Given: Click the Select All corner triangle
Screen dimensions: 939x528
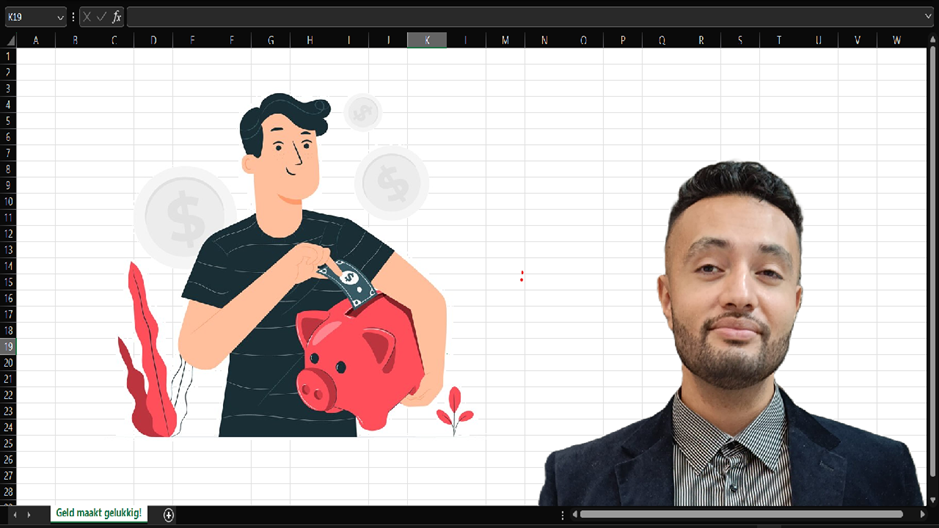Looking at the screenshot, I should pos(9,40).
